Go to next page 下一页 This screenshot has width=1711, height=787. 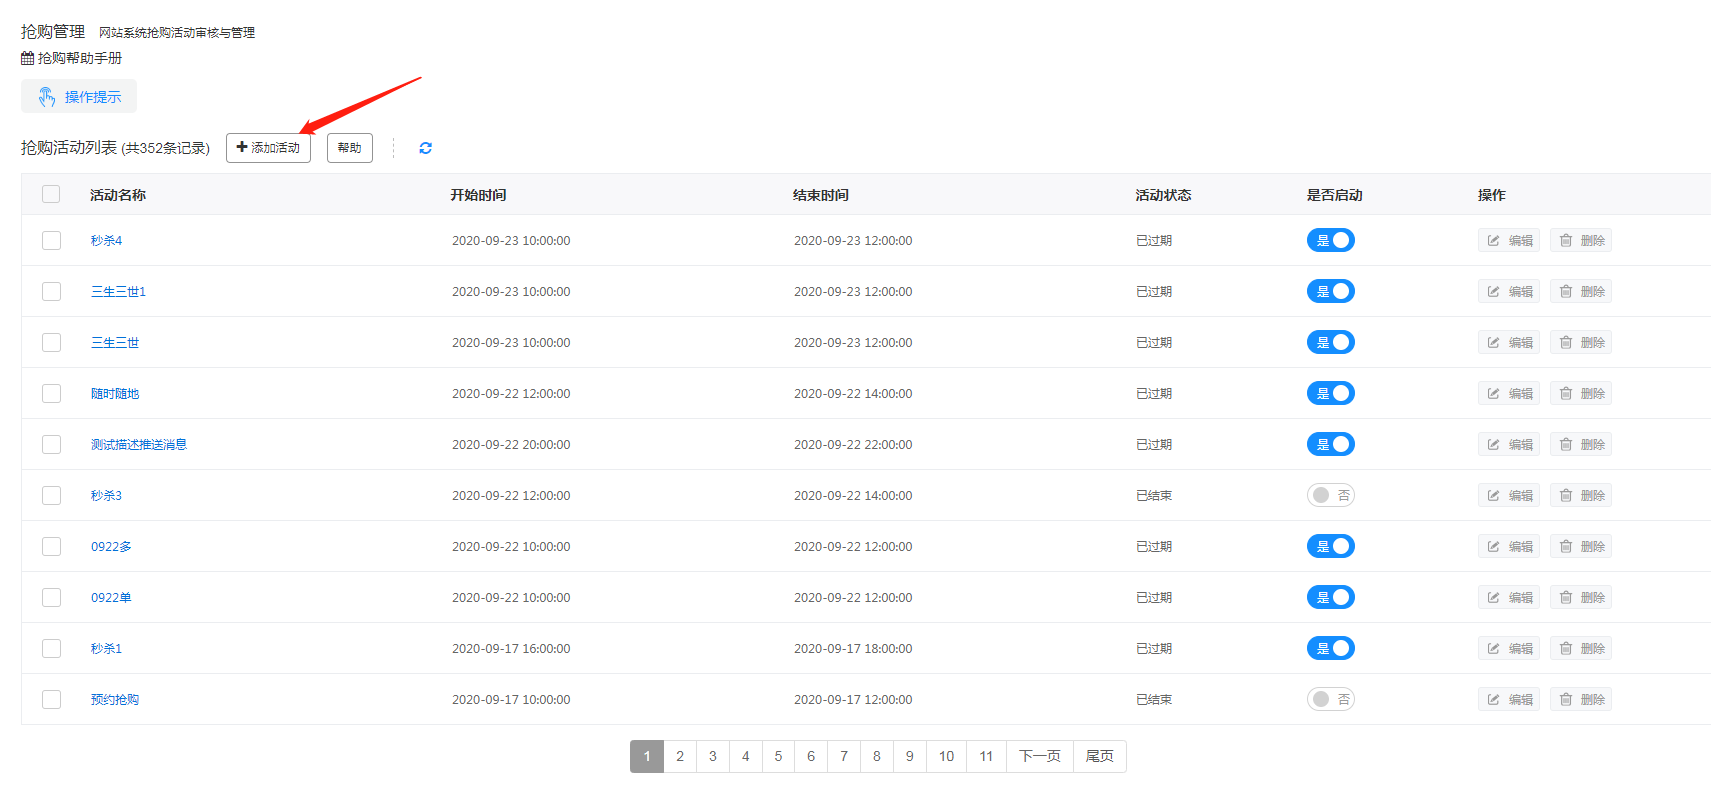click(1039, 757)
